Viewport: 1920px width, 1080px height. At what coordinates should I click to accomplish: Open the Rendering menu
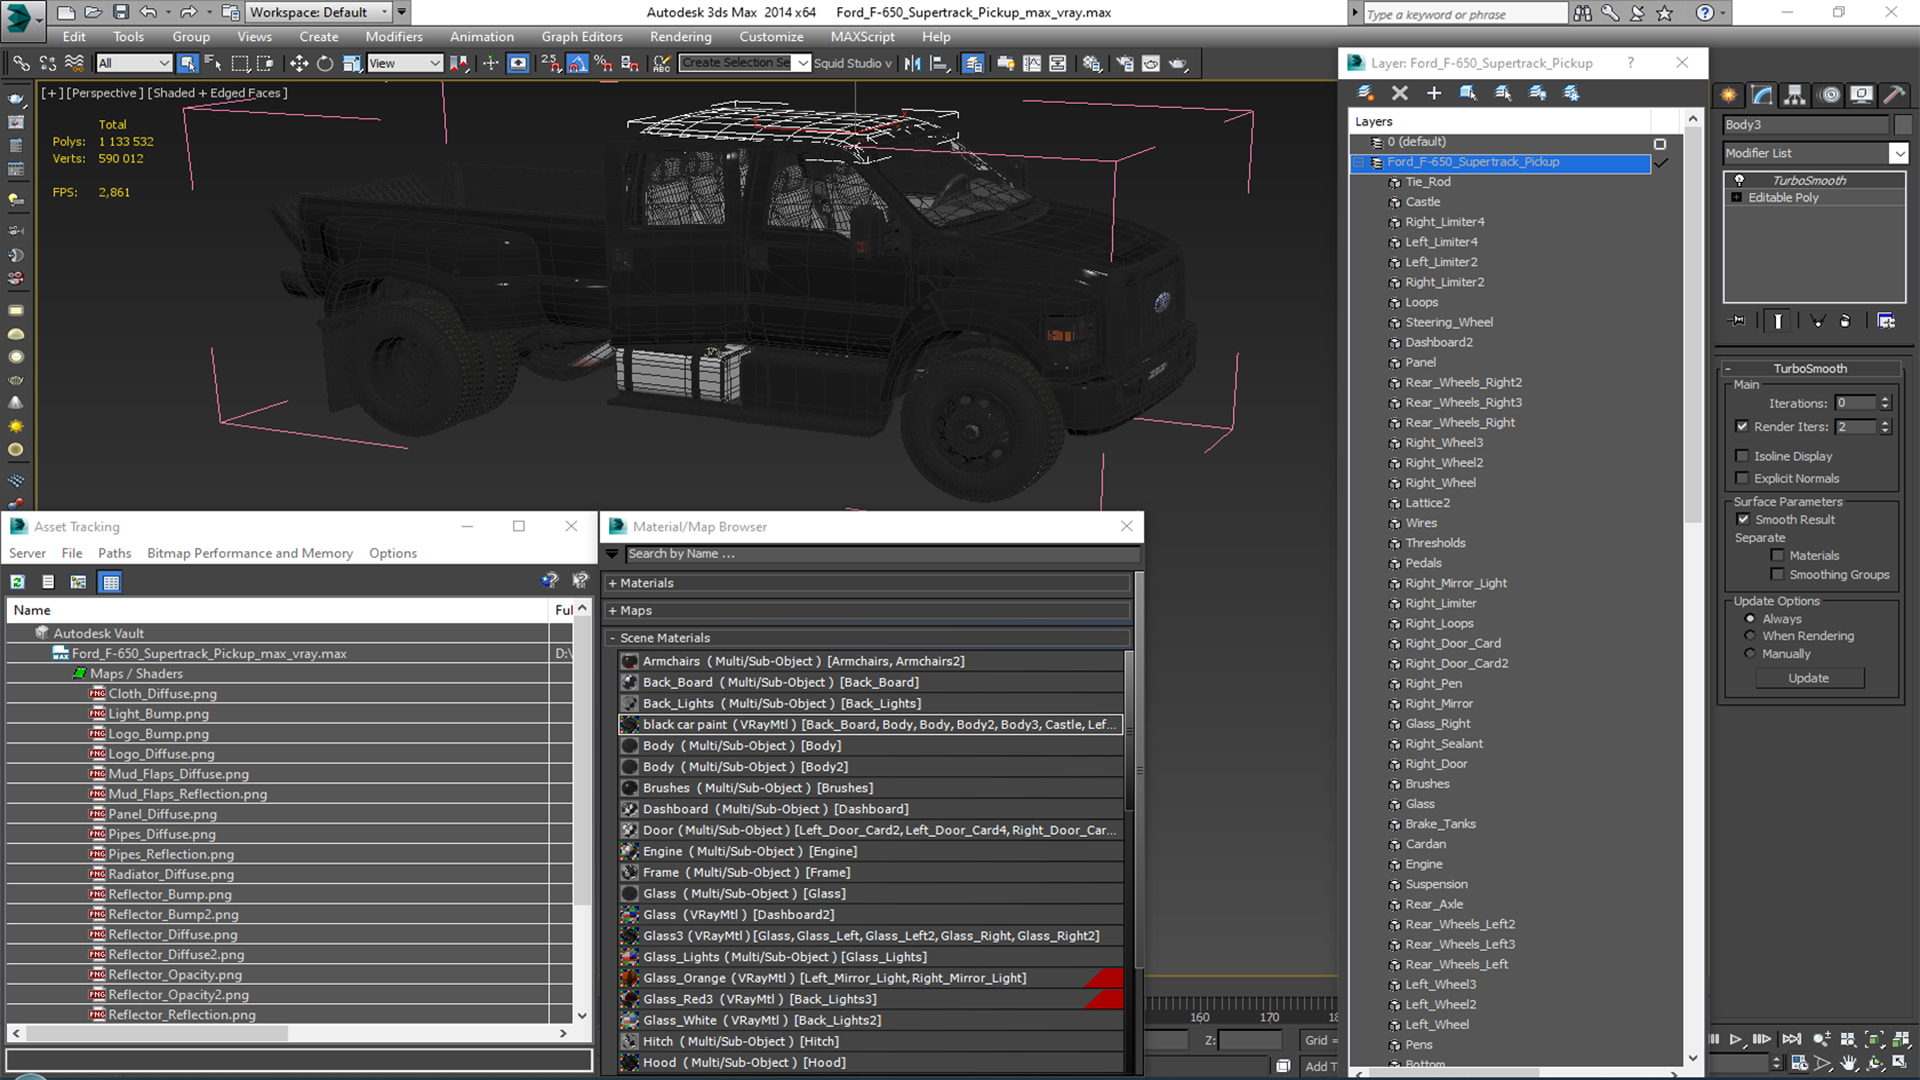pos(680,37)
